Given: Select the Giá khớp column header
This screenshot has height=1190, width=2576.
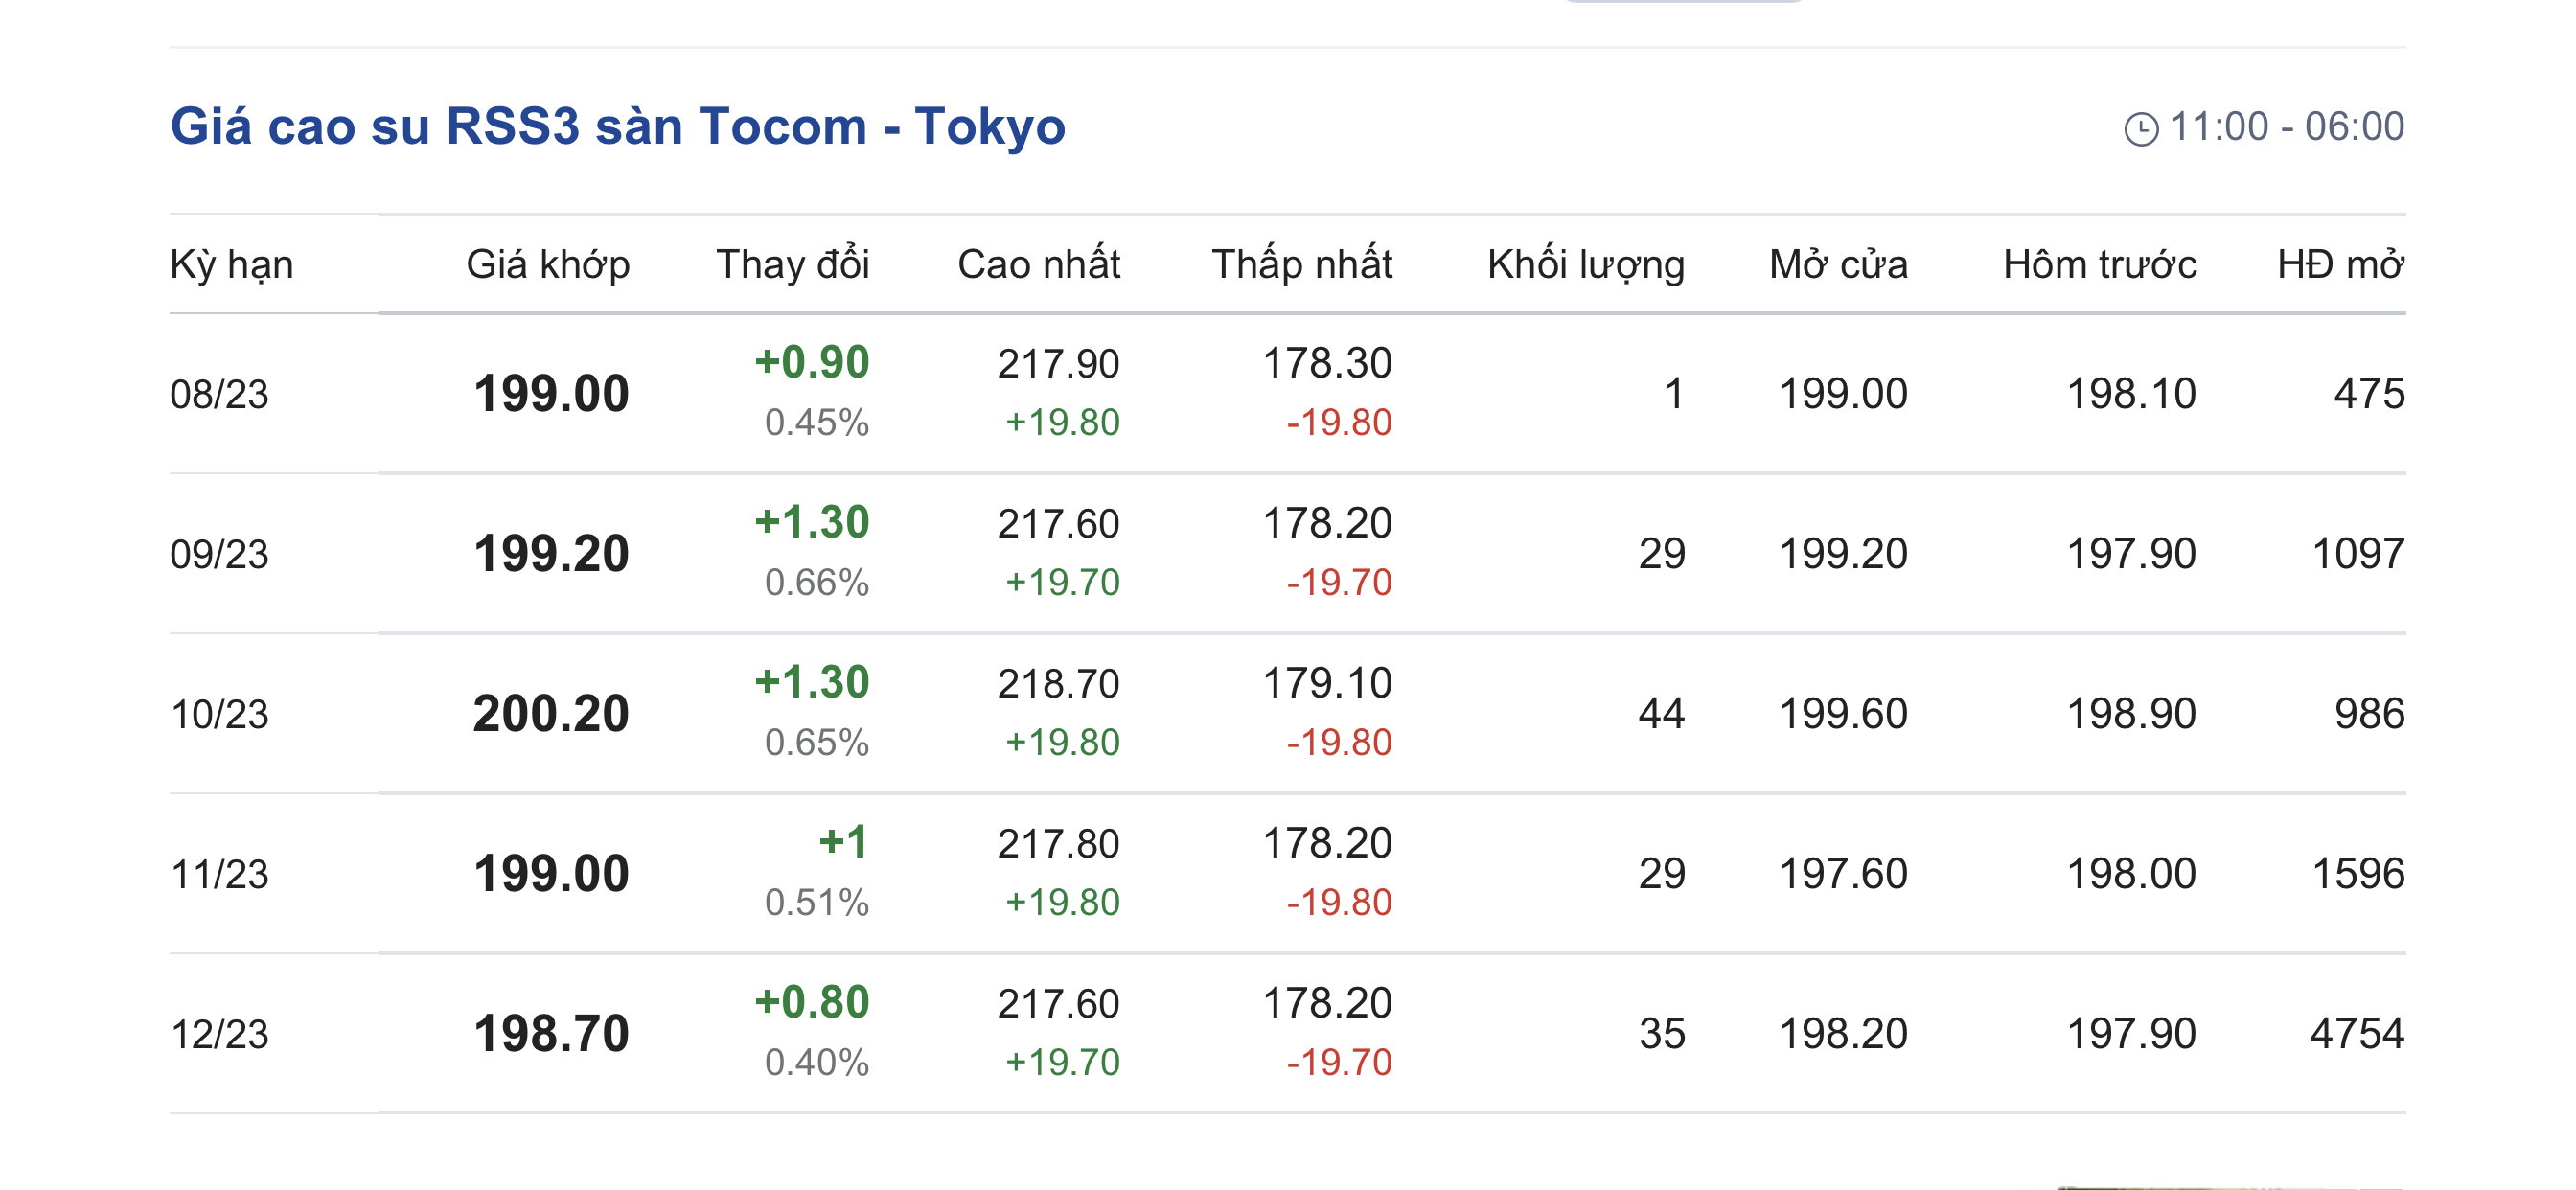Looking at the screenshot, I should click(548, 265).
